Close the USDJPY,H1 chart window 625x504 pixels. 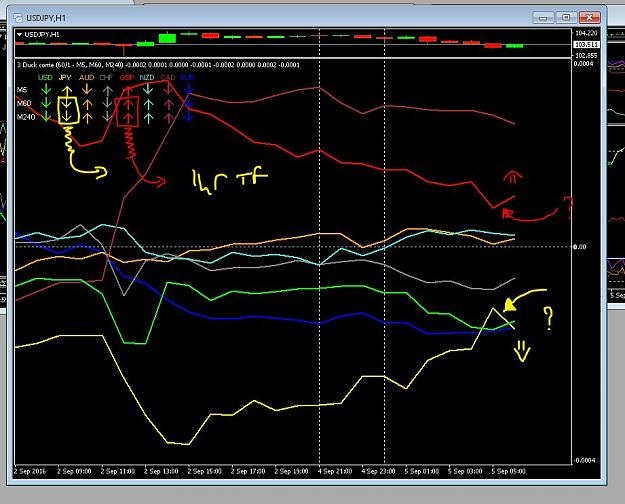coord(589,18)
